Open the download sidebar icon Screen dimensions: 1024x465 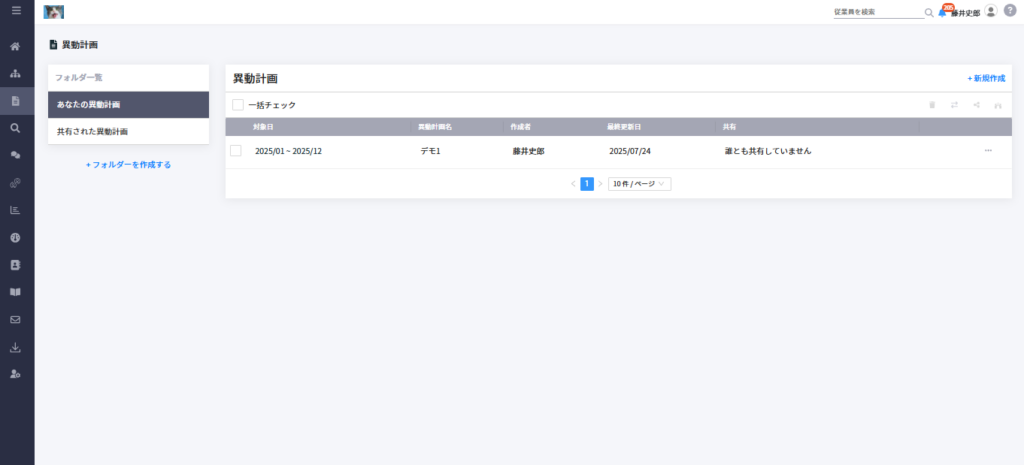(16, 347)
